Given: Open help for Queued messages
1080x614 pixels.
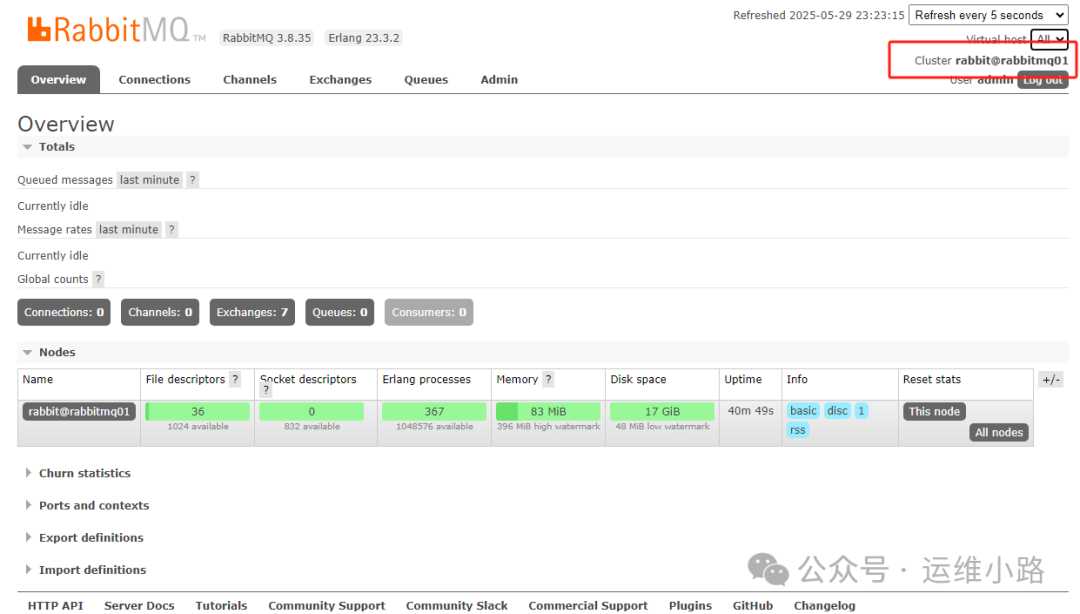Looking at the screenshot, I should pyautogui.click(x=192, y=180).
